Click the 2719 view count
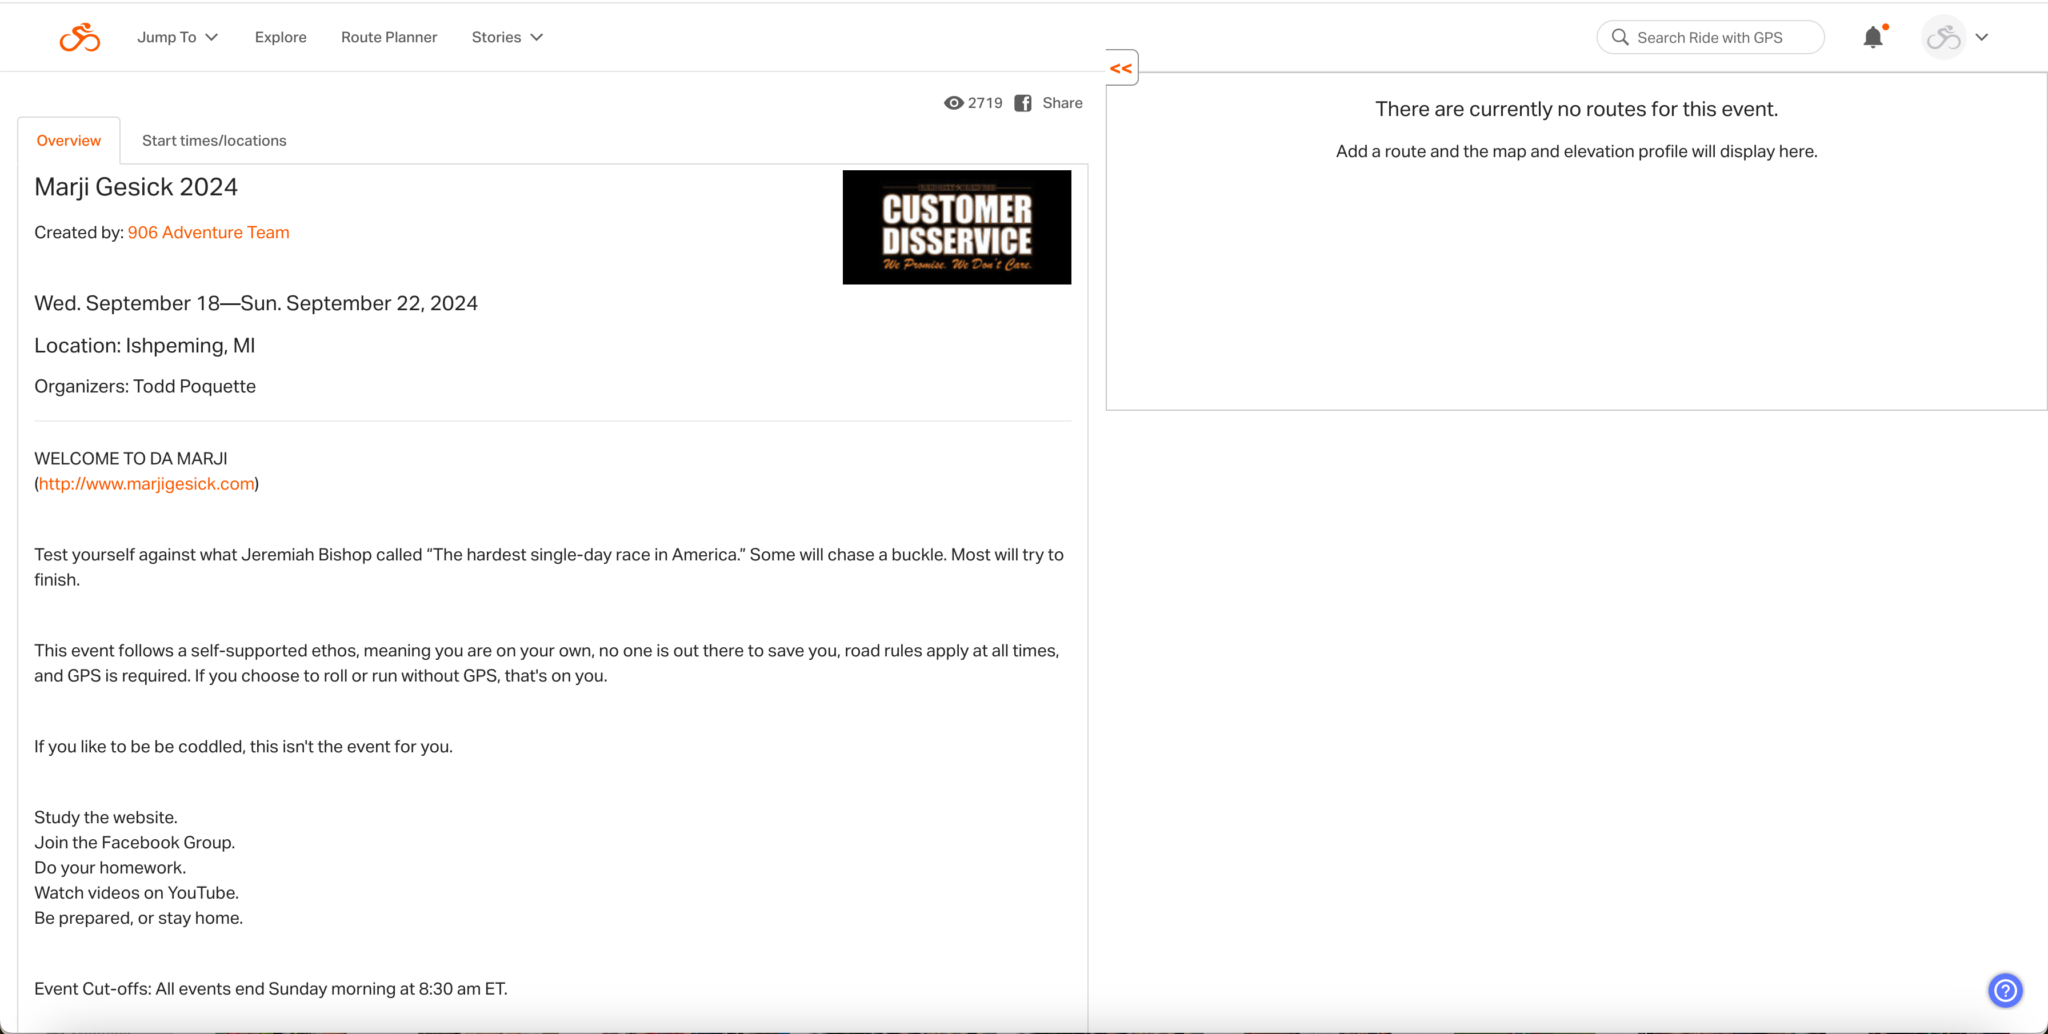 point(985,103)
